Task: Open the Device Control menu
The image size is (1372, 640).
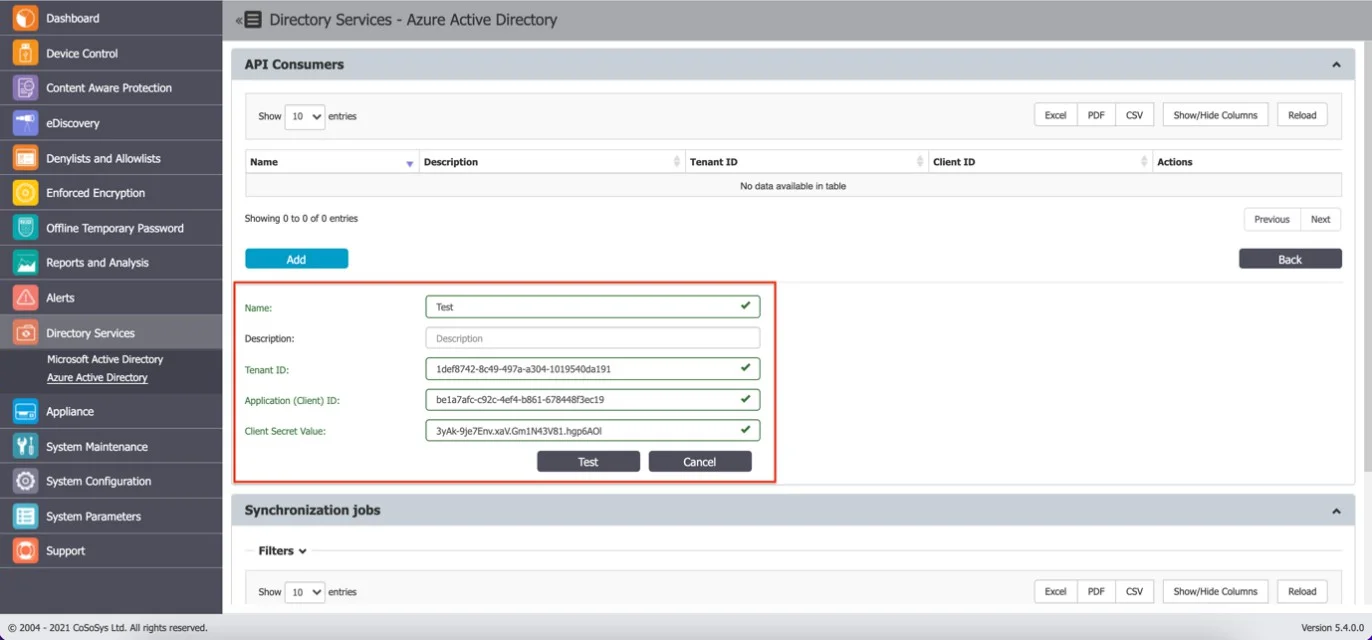Action: click(x=111, y=53)
